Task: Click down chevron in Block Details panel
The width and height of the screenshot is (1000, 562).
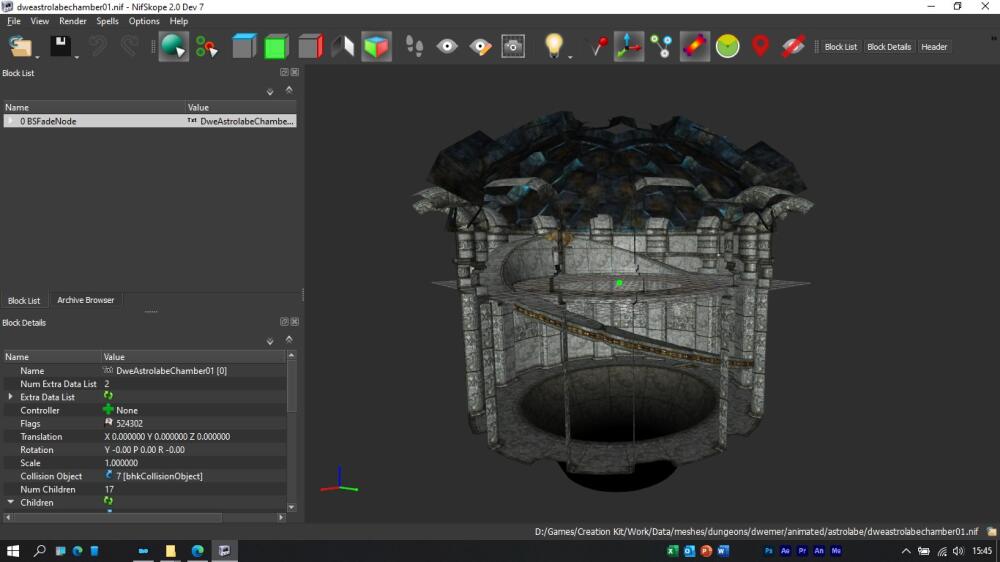Action: (270, 341)
